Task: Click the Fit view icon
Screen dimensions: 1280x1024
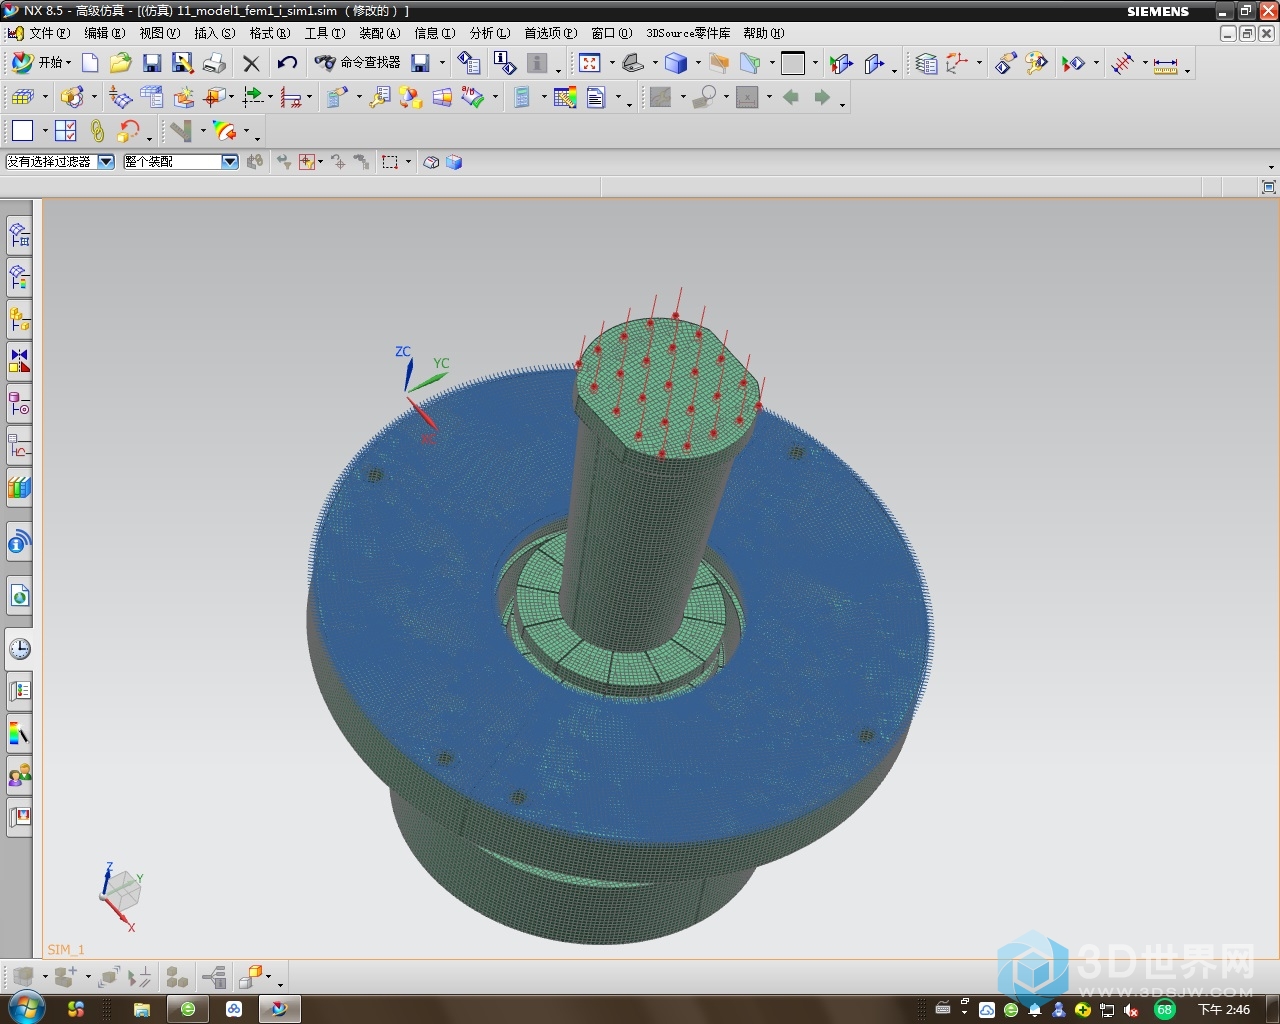Action: (590, 63)
